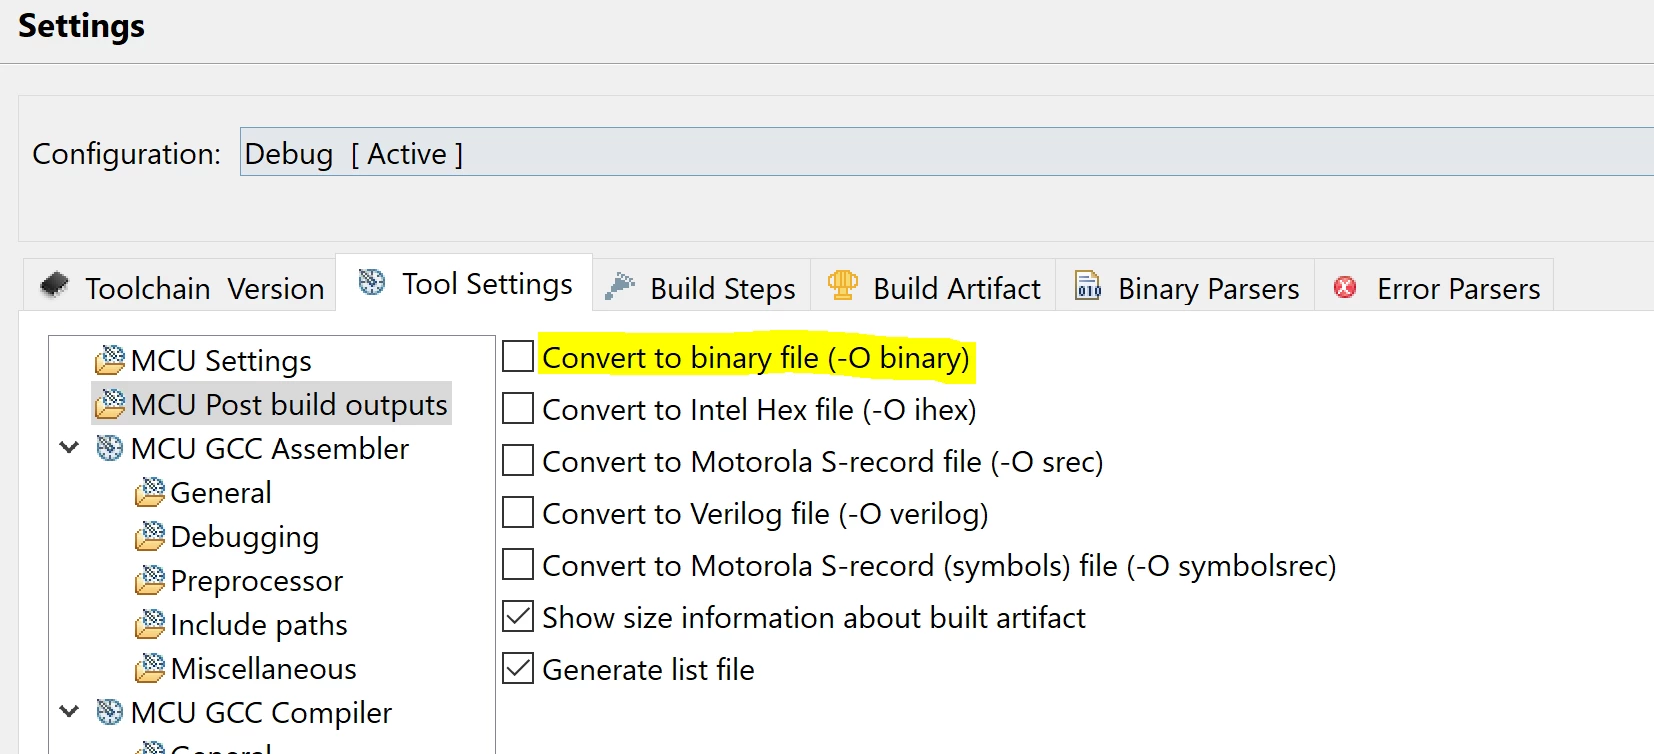The height and width of the screenshot is (754, 1654).
Task: Click the Tool Settings tab gear icon
Action: (x=372, y=282)
